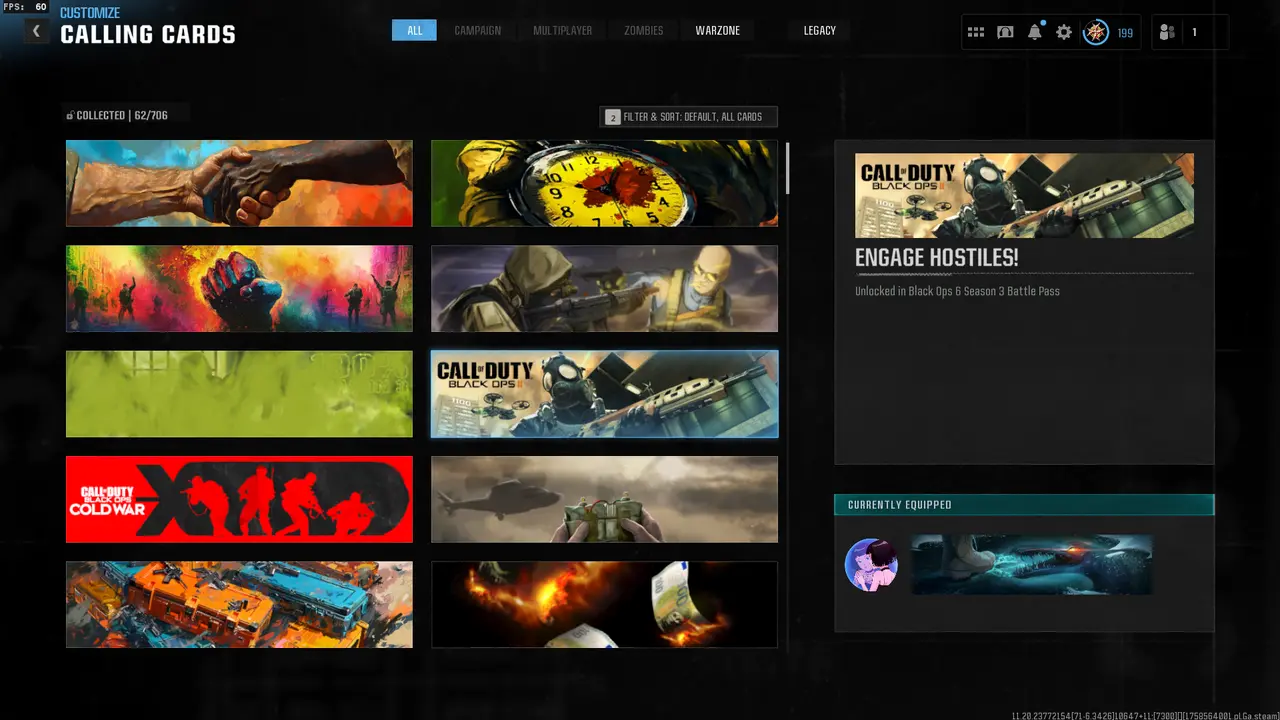The height and width of the screenshot is (720, 1280).
Task: Open the grid menu icon in top bar
Action: click(x=976, y=32)
